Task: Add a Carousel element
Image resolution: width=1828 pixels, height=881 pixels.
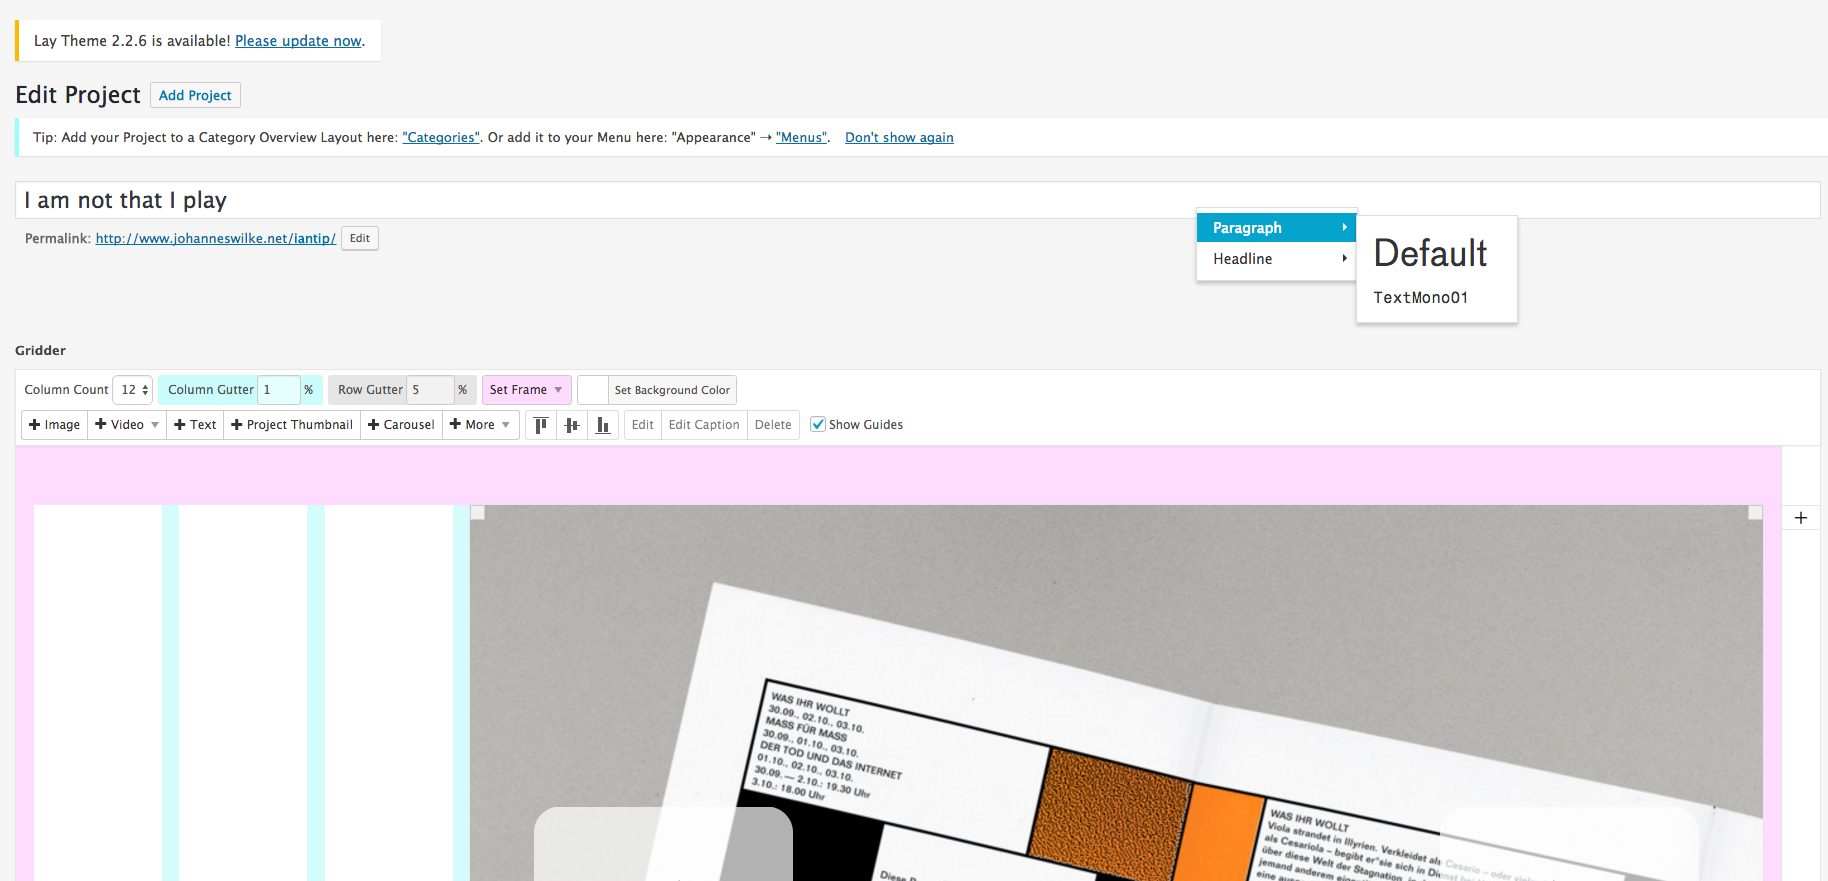Action: click(401, 425)
